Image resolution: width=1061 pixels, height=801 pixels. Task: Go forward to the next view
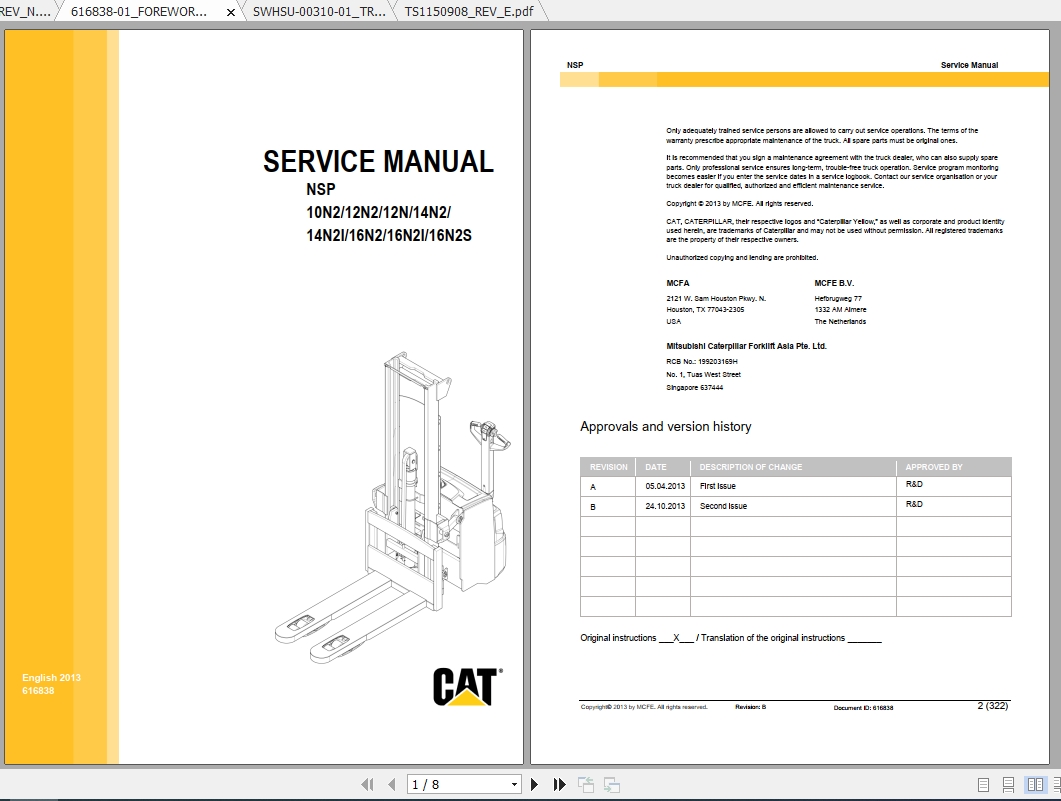[613, 784]
